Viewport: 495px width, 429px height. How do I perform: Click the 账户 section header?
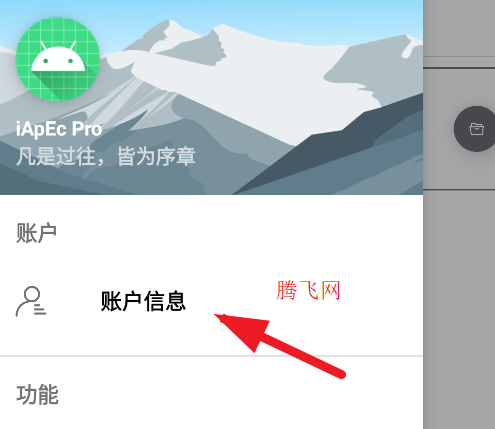click(x=36, y=233)
